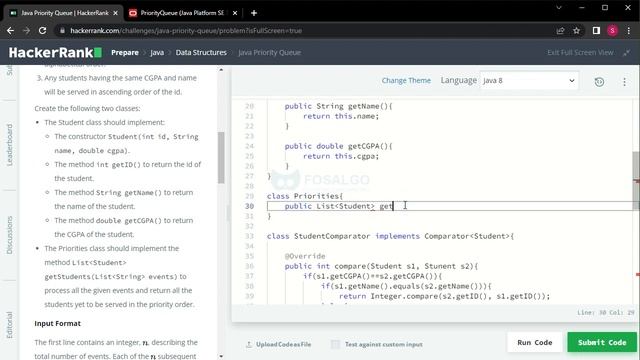The height and width of the screenshot is (360, 640).
Task: Open a new browser tab
Action: point(254,13)
